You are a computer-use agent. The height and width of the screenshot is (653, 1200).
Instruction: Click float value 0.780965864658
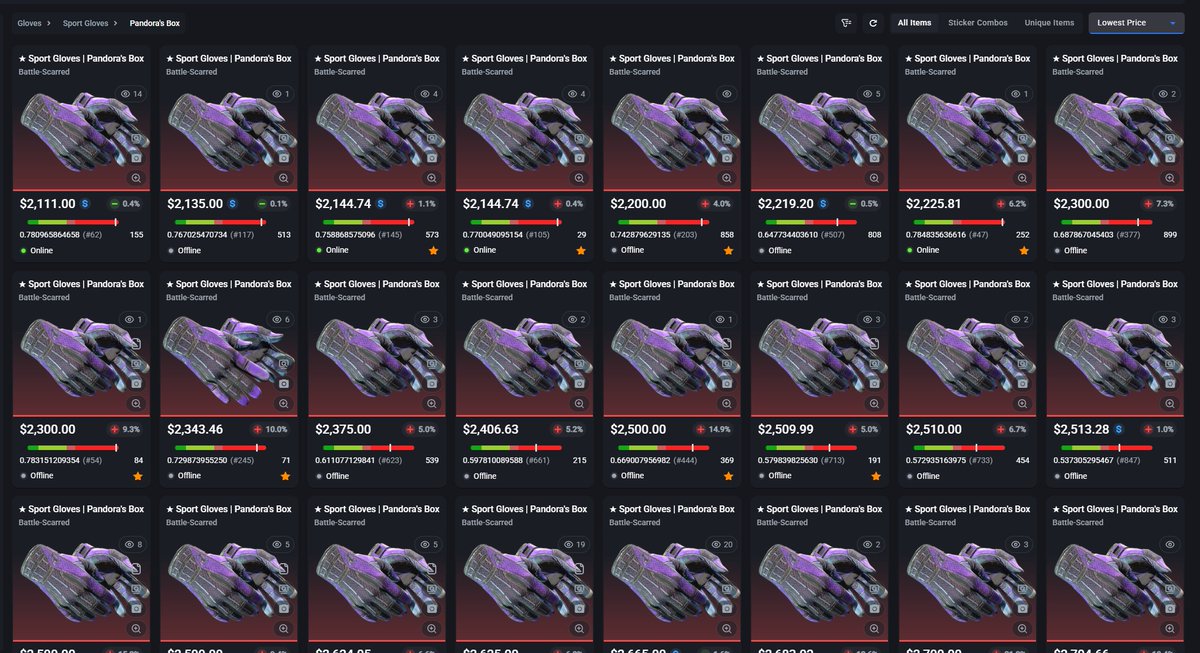point(48,235)
